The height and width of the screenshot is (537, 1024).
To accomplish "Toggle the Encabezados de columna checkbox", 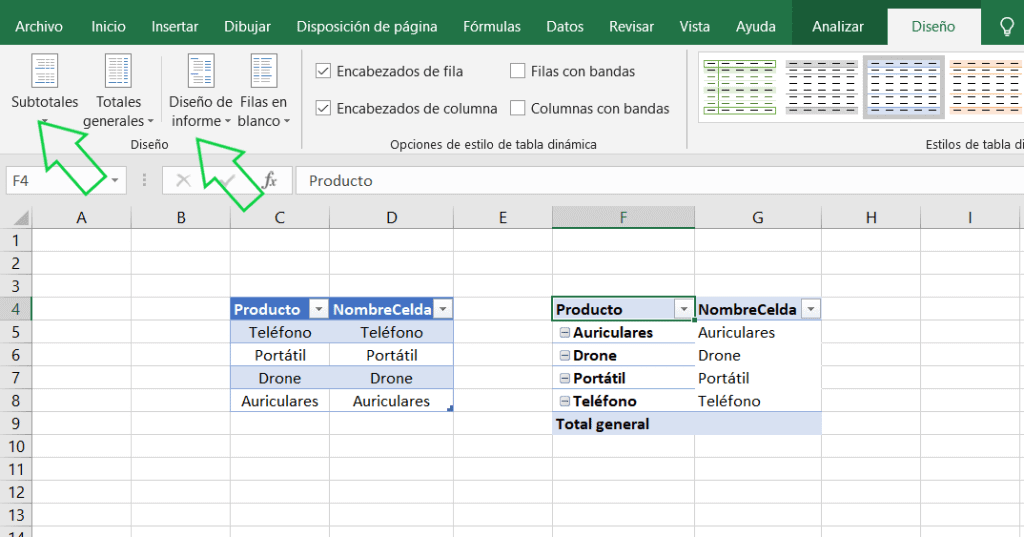I will tap(323, 108).
